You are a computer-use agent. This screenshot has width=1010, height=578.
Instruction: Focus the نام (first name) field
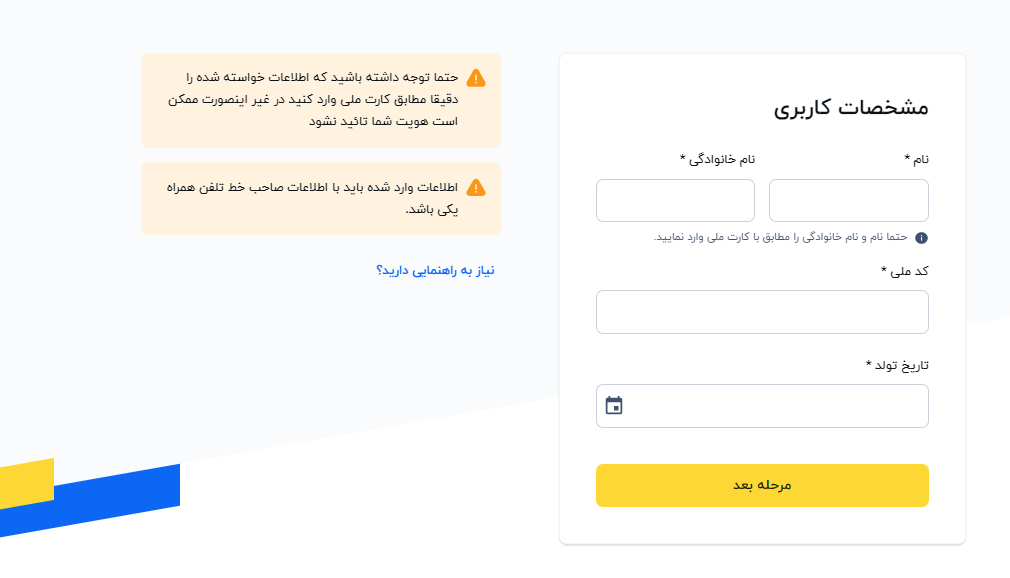848,200
